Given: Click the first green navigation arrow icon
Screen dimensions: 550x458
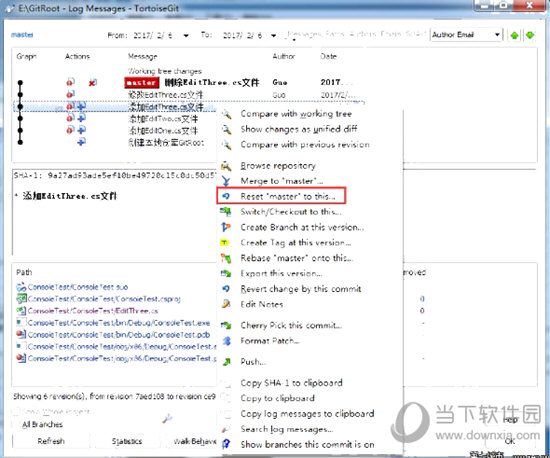Looking at the screenshot, I should click(514, 35).
